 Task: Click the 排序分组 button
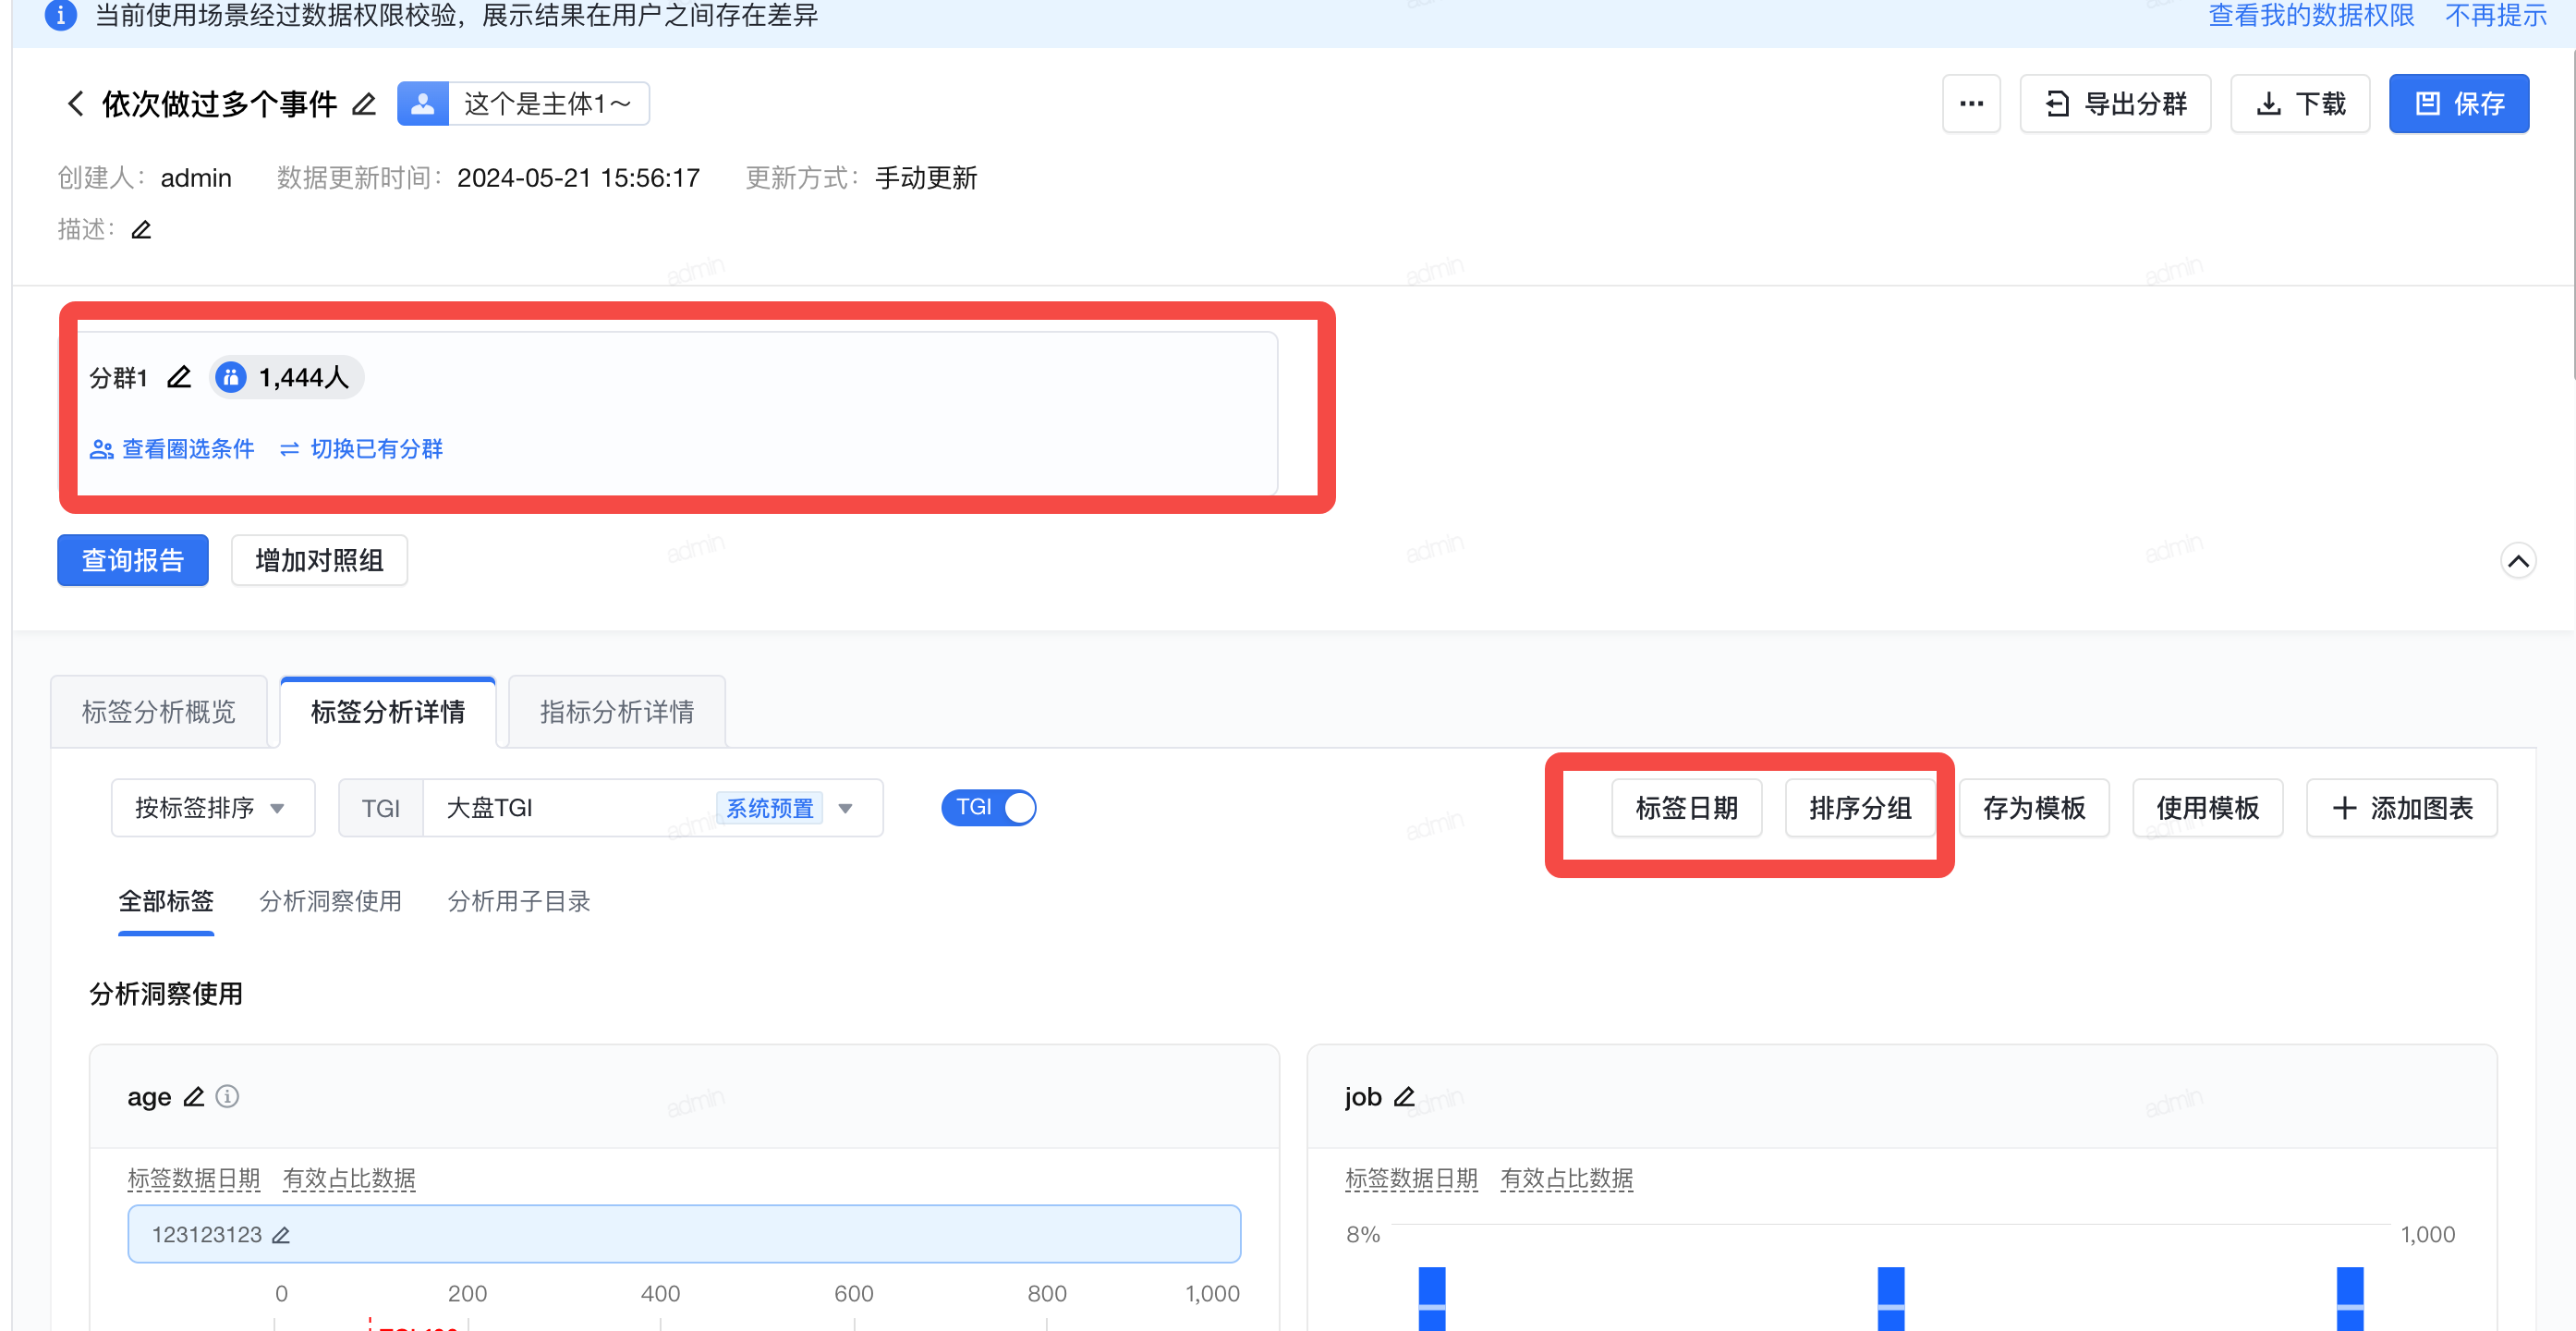tap(1860, 808)
